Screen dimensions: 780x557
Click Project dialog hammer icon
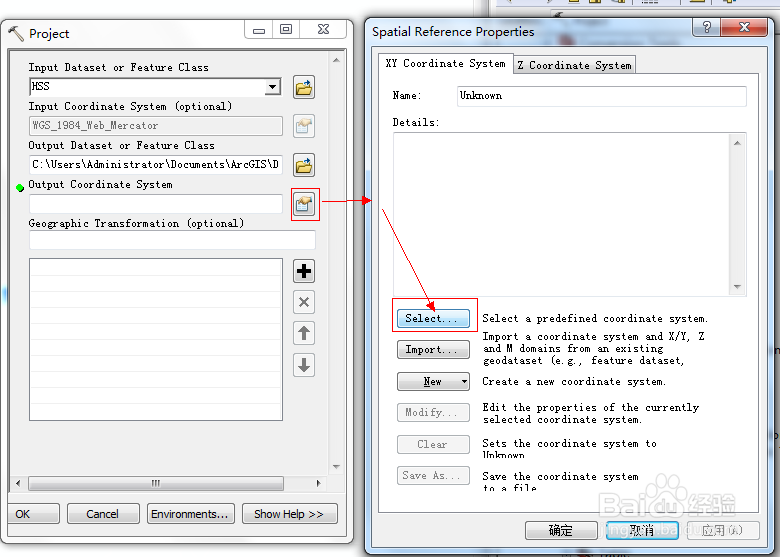pos(15,33)
